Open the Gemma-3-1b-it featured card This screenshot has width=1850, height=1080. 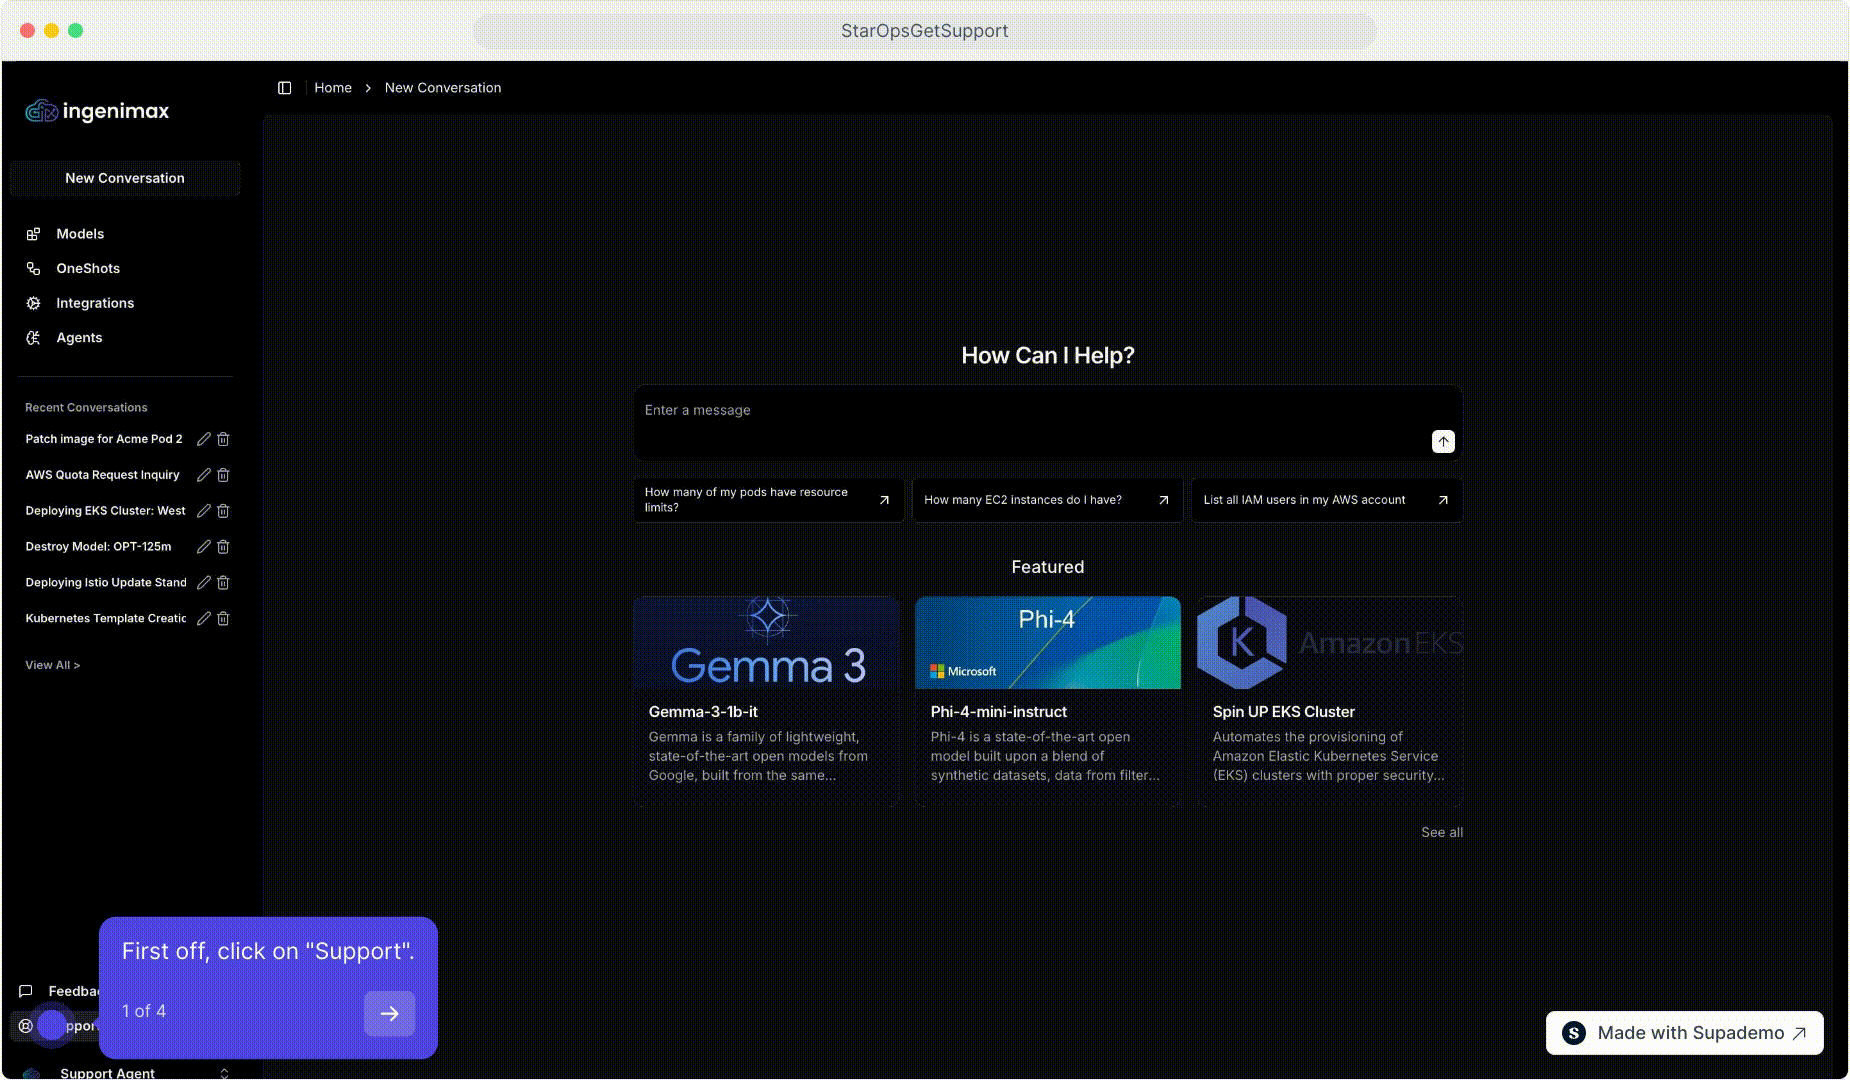[766, 700]
